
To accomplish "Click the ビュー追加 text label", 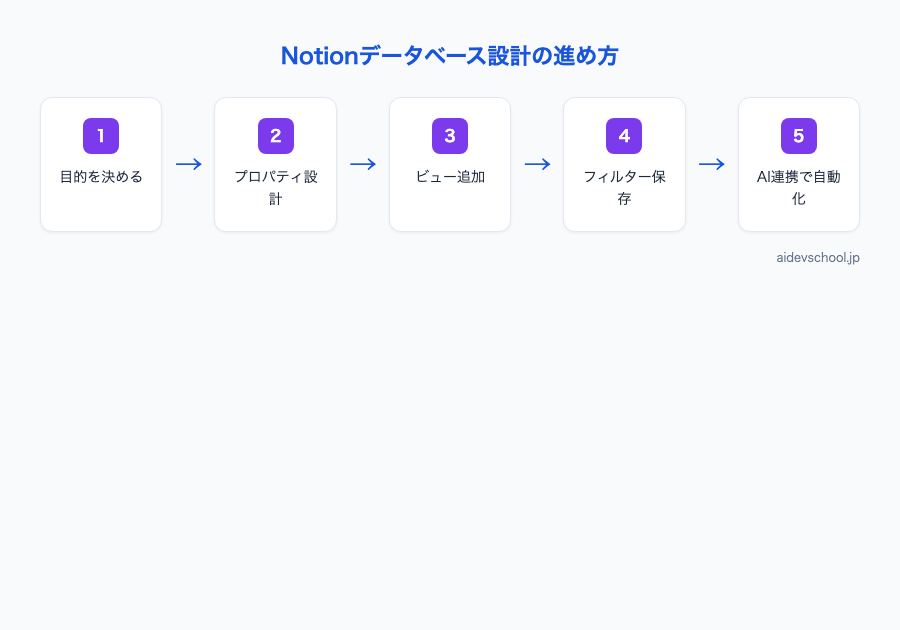I will (x=449, y=176).
